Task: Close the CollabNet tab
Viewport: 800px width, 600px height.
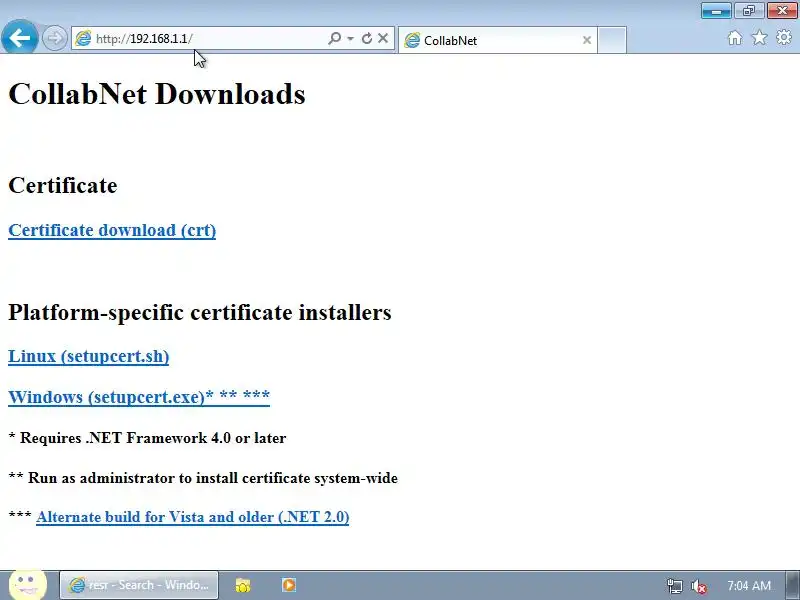Action: click(587, 40)
